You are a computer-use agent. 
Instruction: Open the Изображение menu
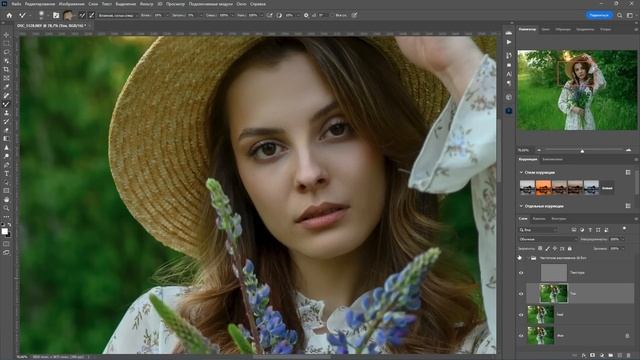click(71, 4)
